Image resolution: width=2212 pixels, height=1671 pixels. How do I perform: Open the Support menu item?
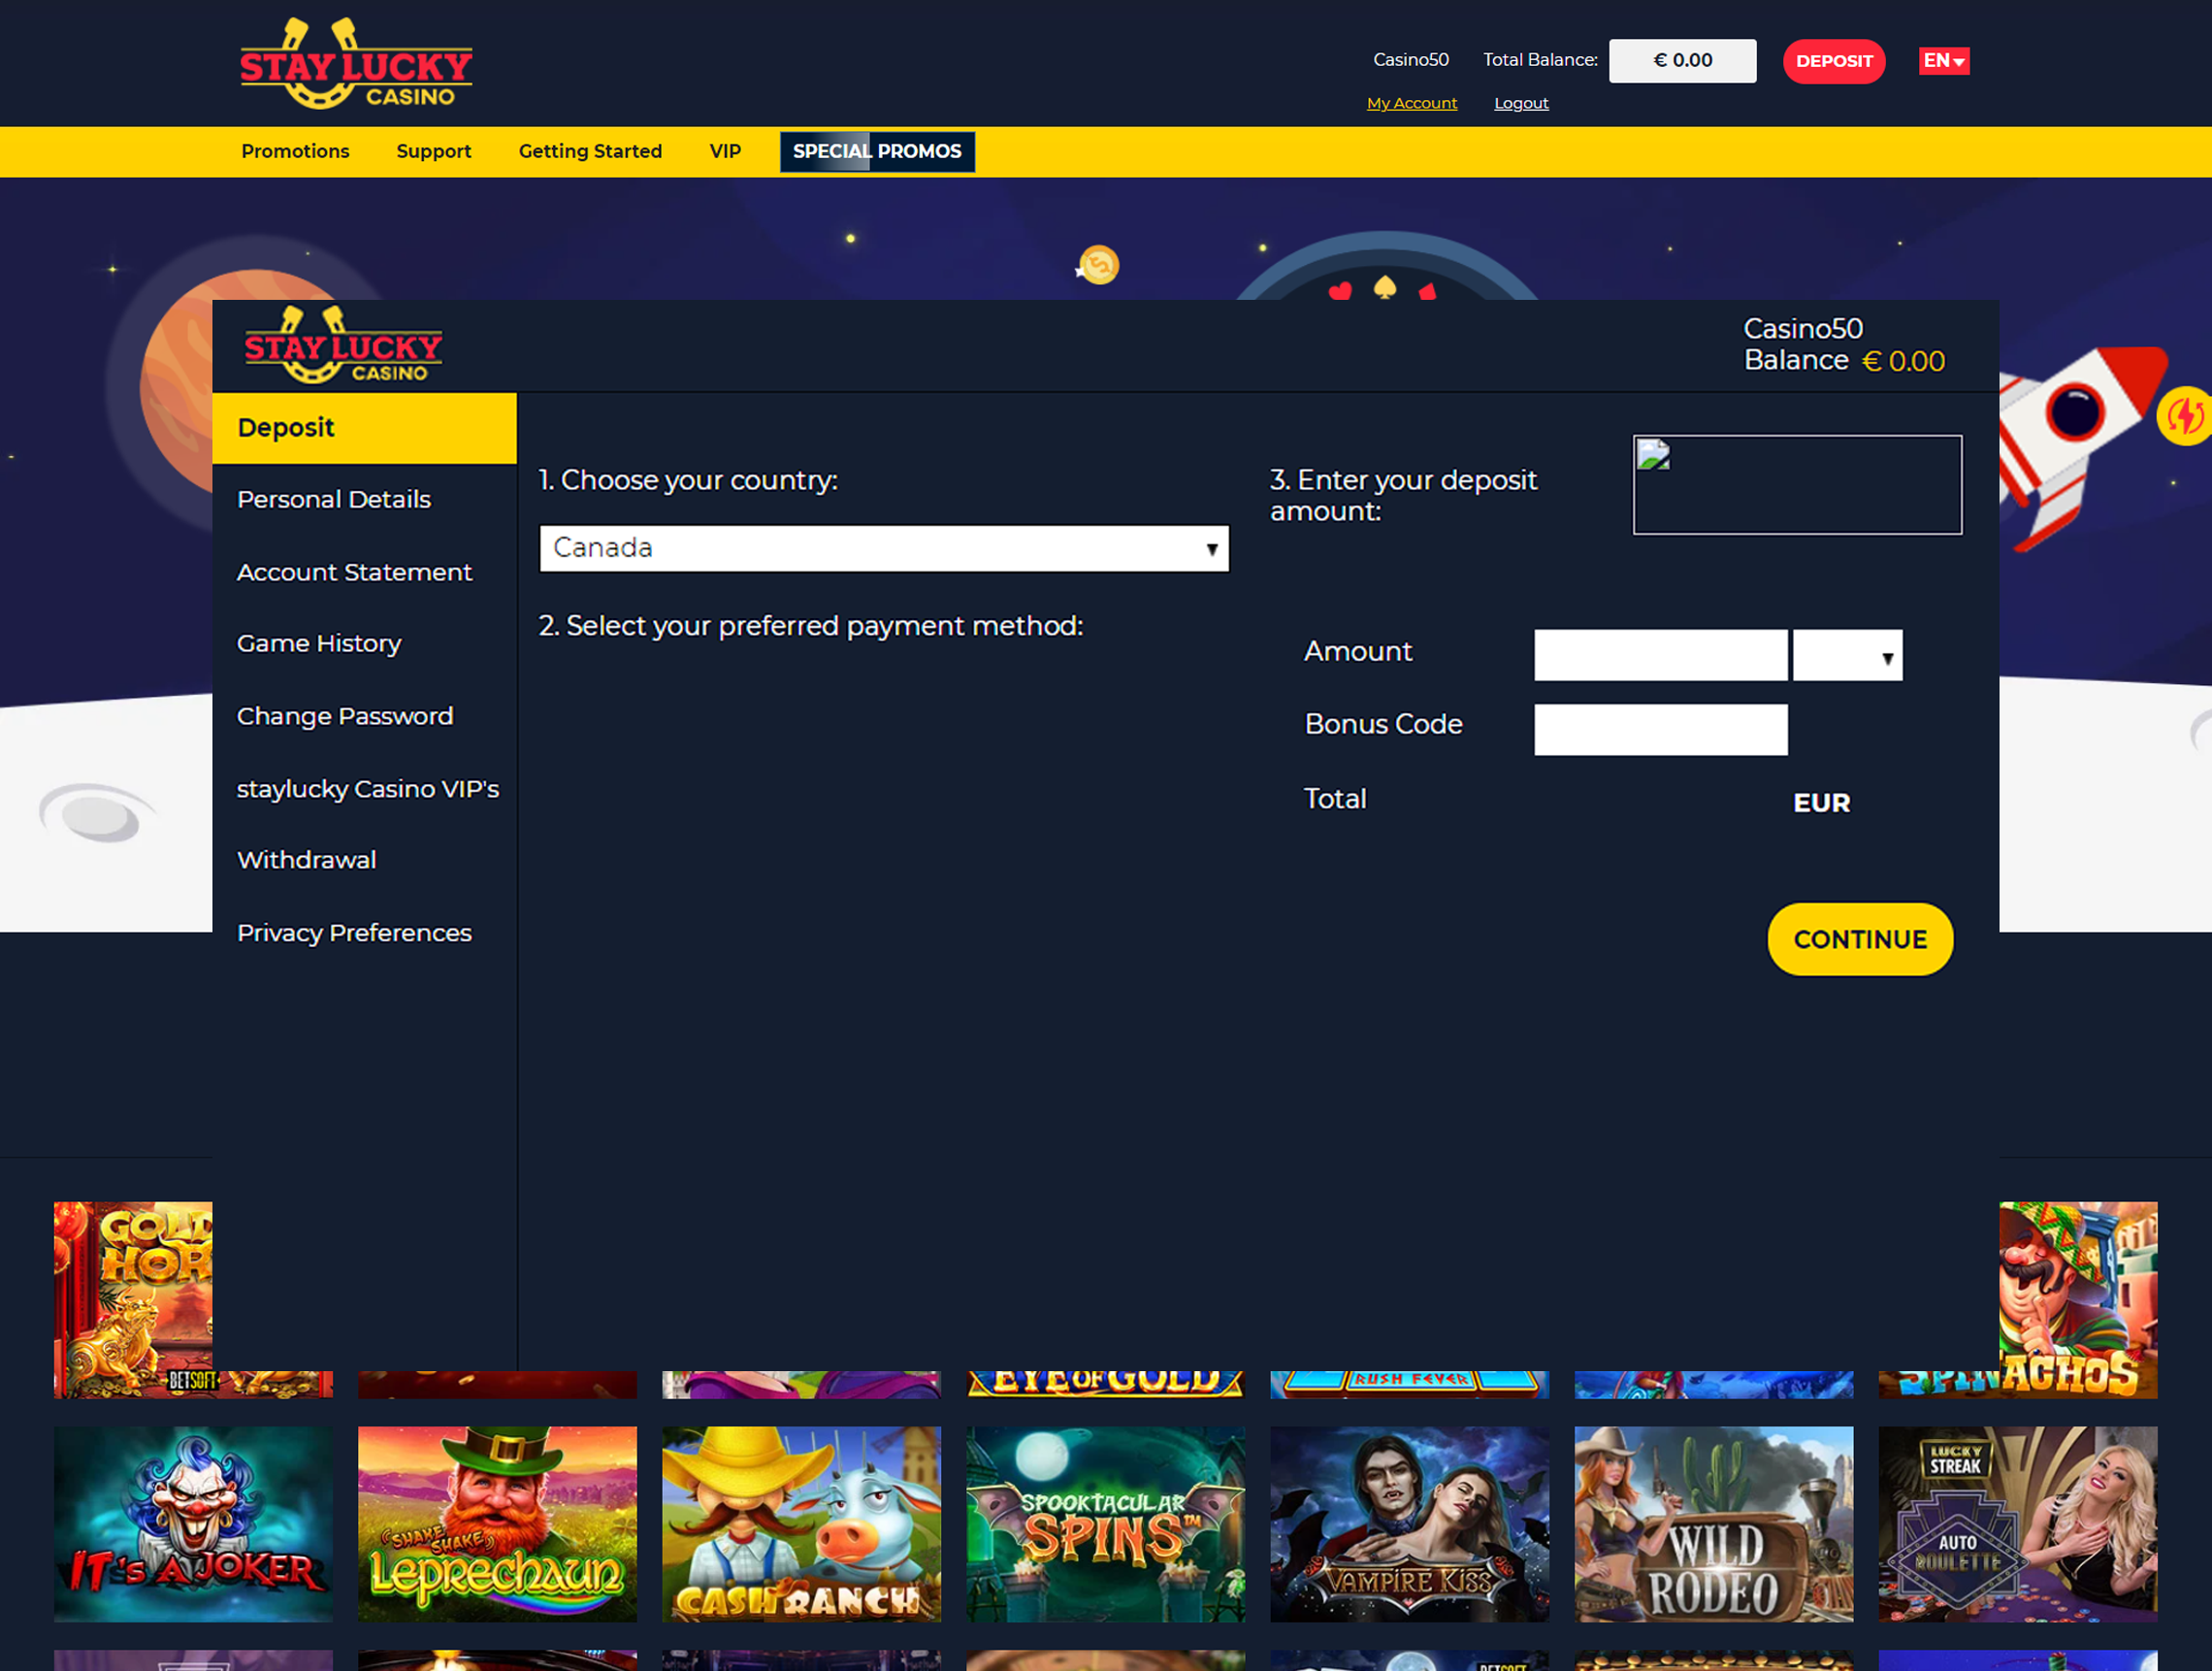pos(433,151)
